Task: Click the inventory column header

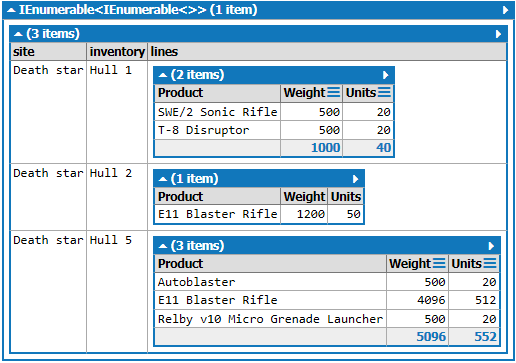Action: [117, 52]
